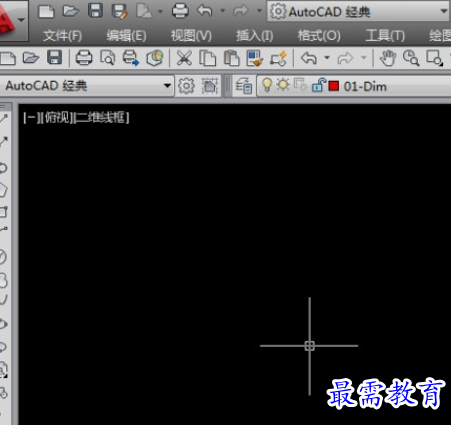
Task: Click My Workspace icon
Action: [x=210, y=86]
